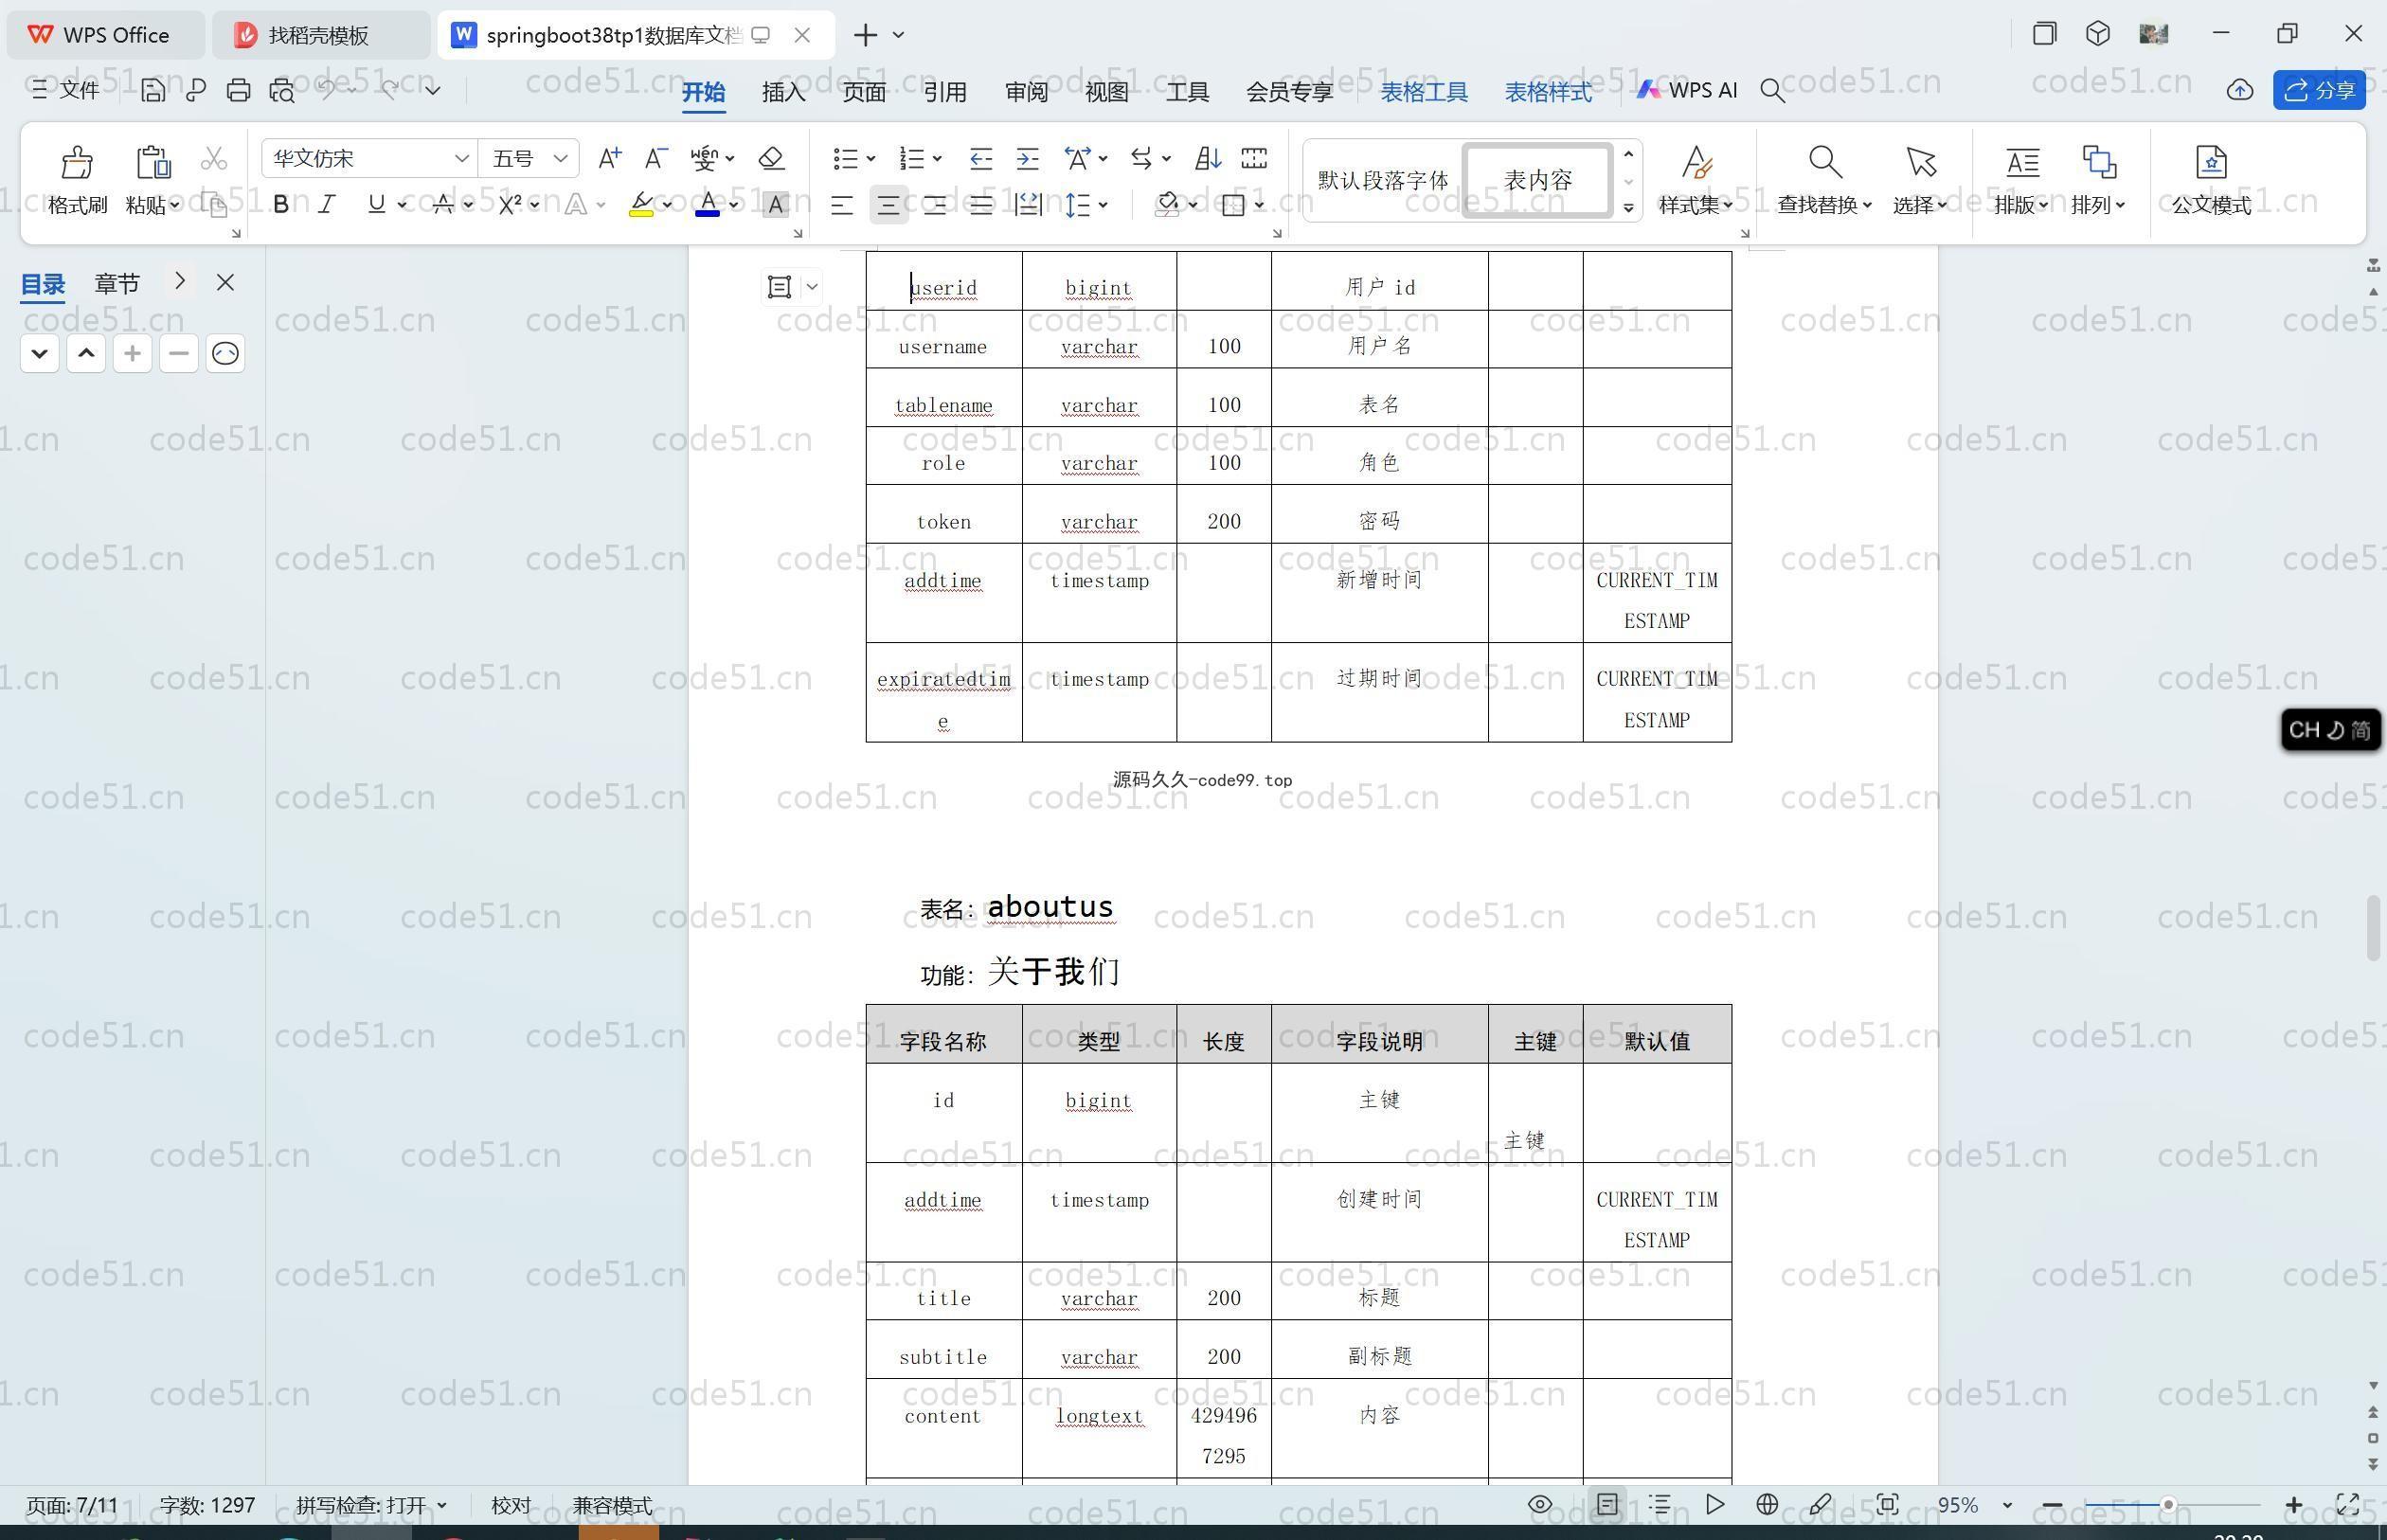The width and height of the screenshot is (2387, 1540).
Task: Click the Styles Set (样式集) icon
Action: click(x=1696, y=161)
